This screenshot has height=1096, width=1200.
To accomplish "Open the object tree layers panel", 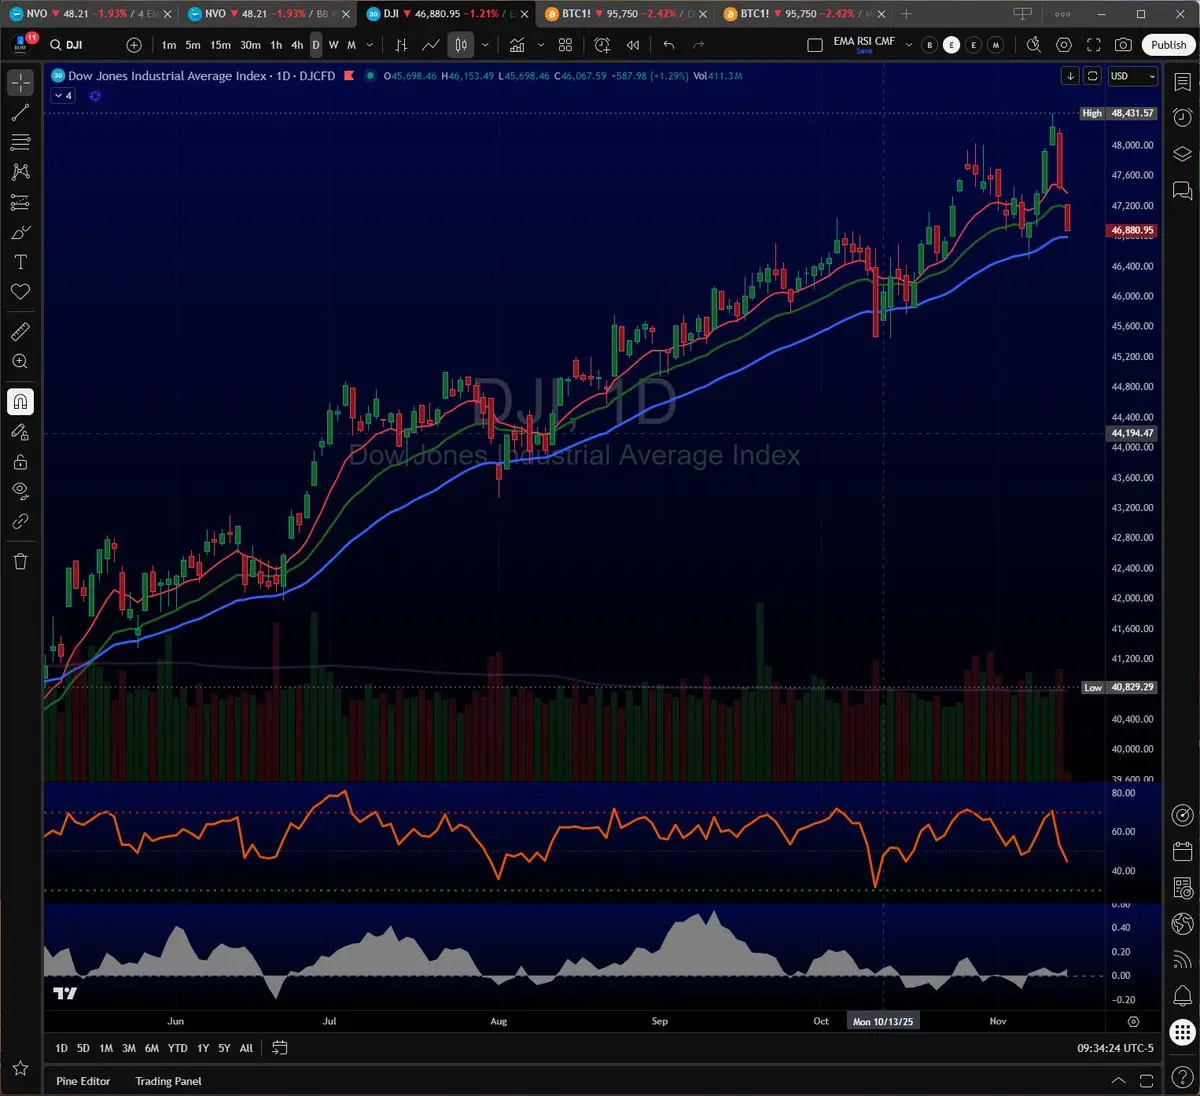I will pyautogui.click(x=1182, y=153).
